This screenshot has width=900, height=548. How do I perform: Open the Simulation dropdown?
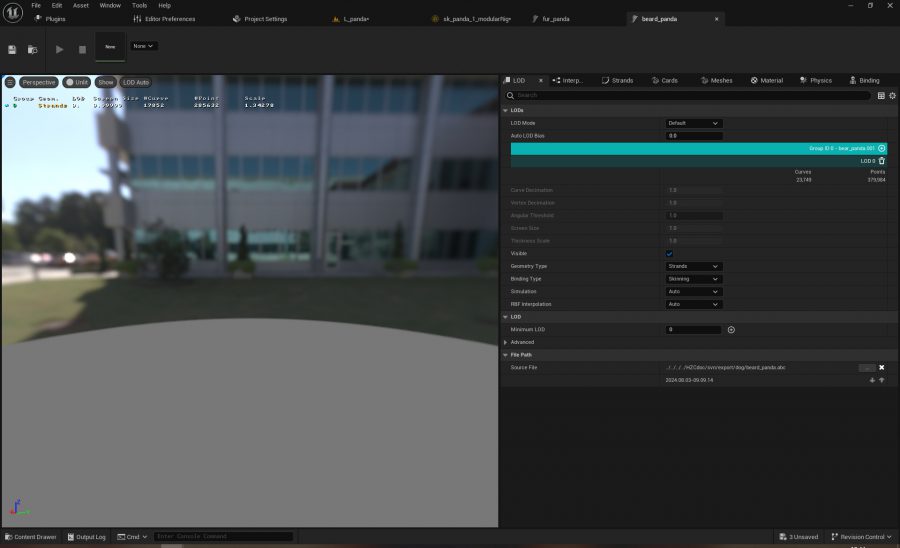(693, 292)
